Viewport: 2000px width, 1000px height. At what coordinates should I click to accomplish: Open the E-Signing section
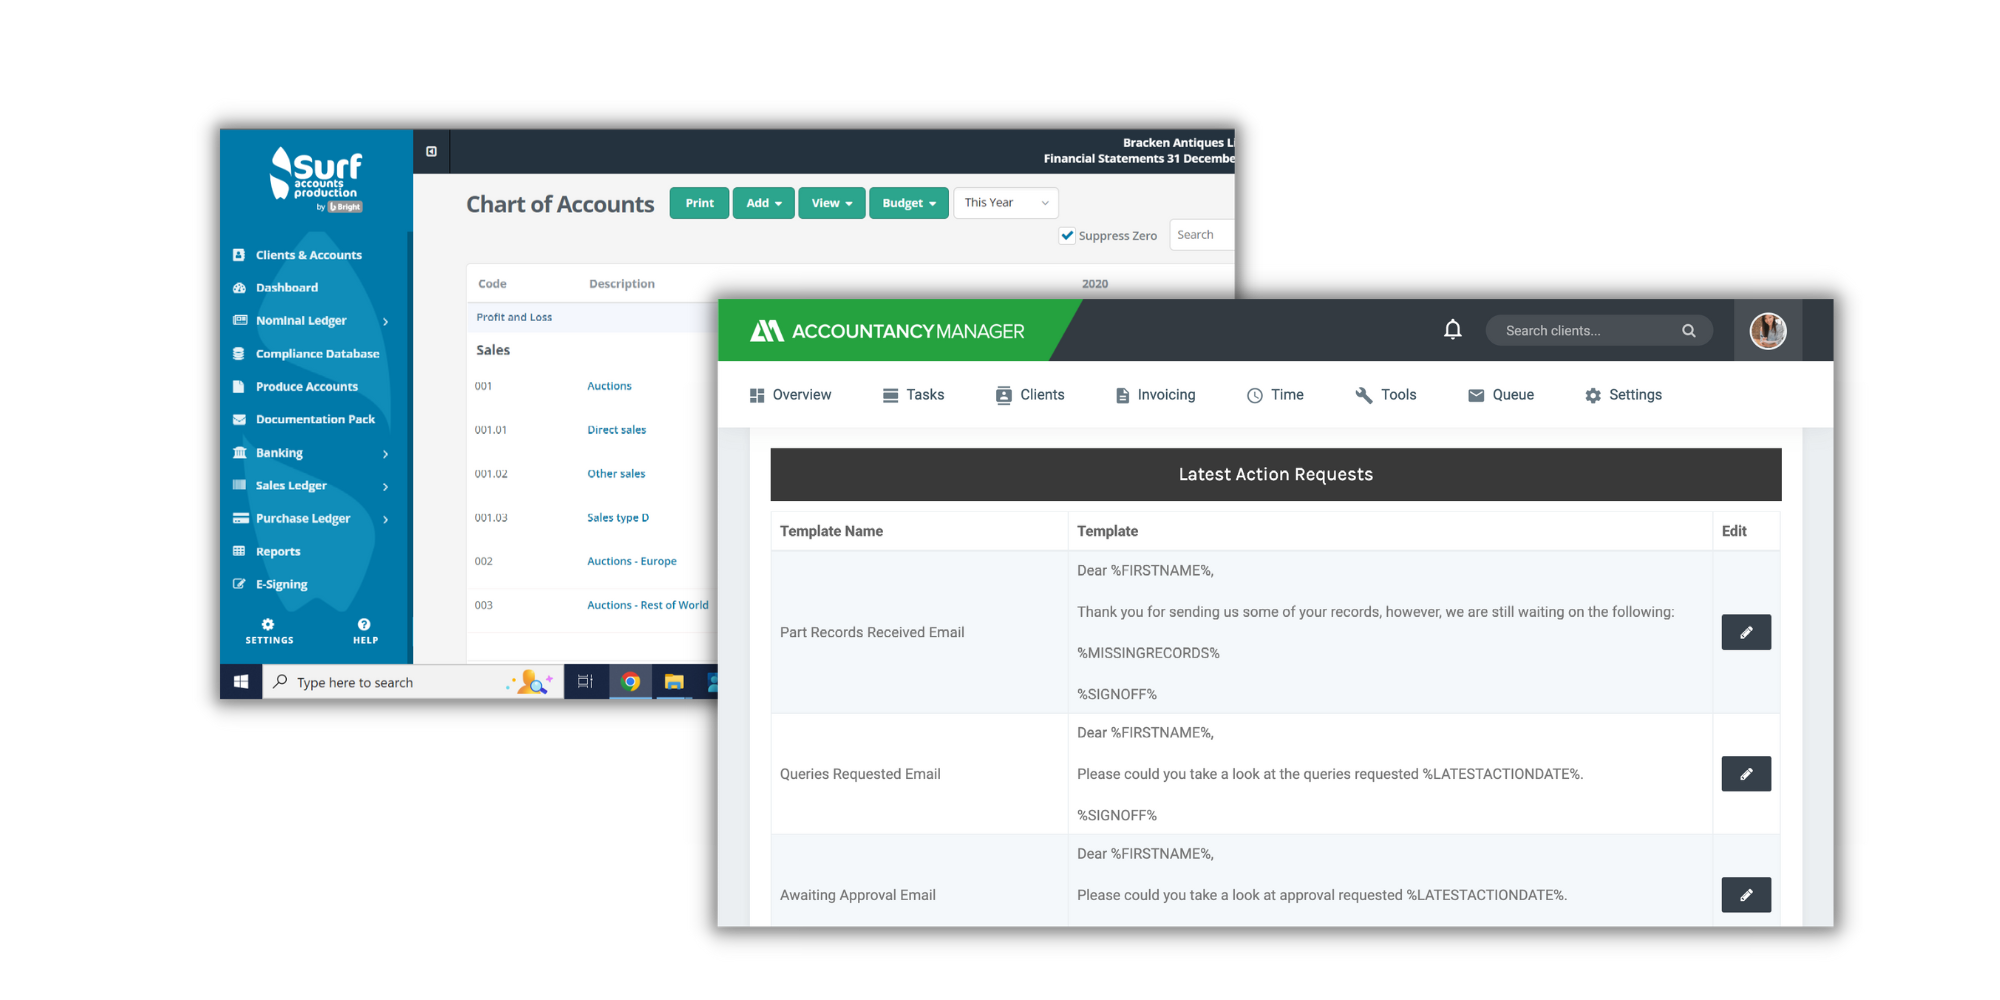point(280,584)
